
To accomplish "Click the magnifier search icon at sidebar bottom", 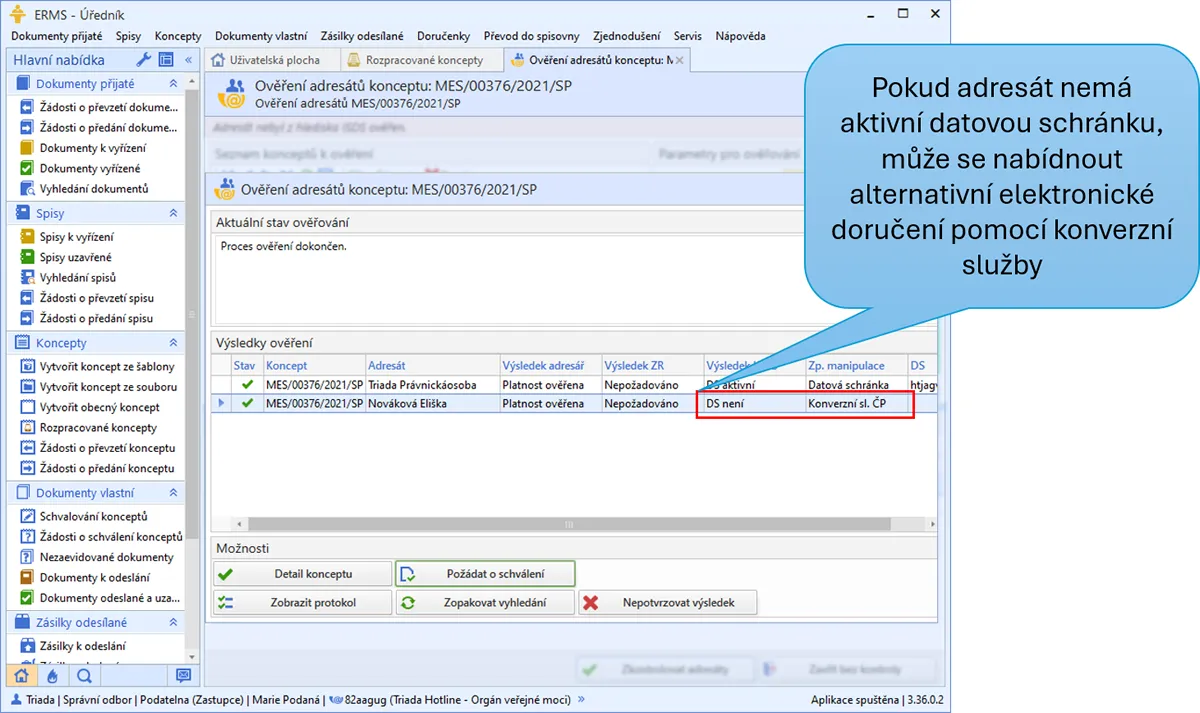I will pos(83,675).
